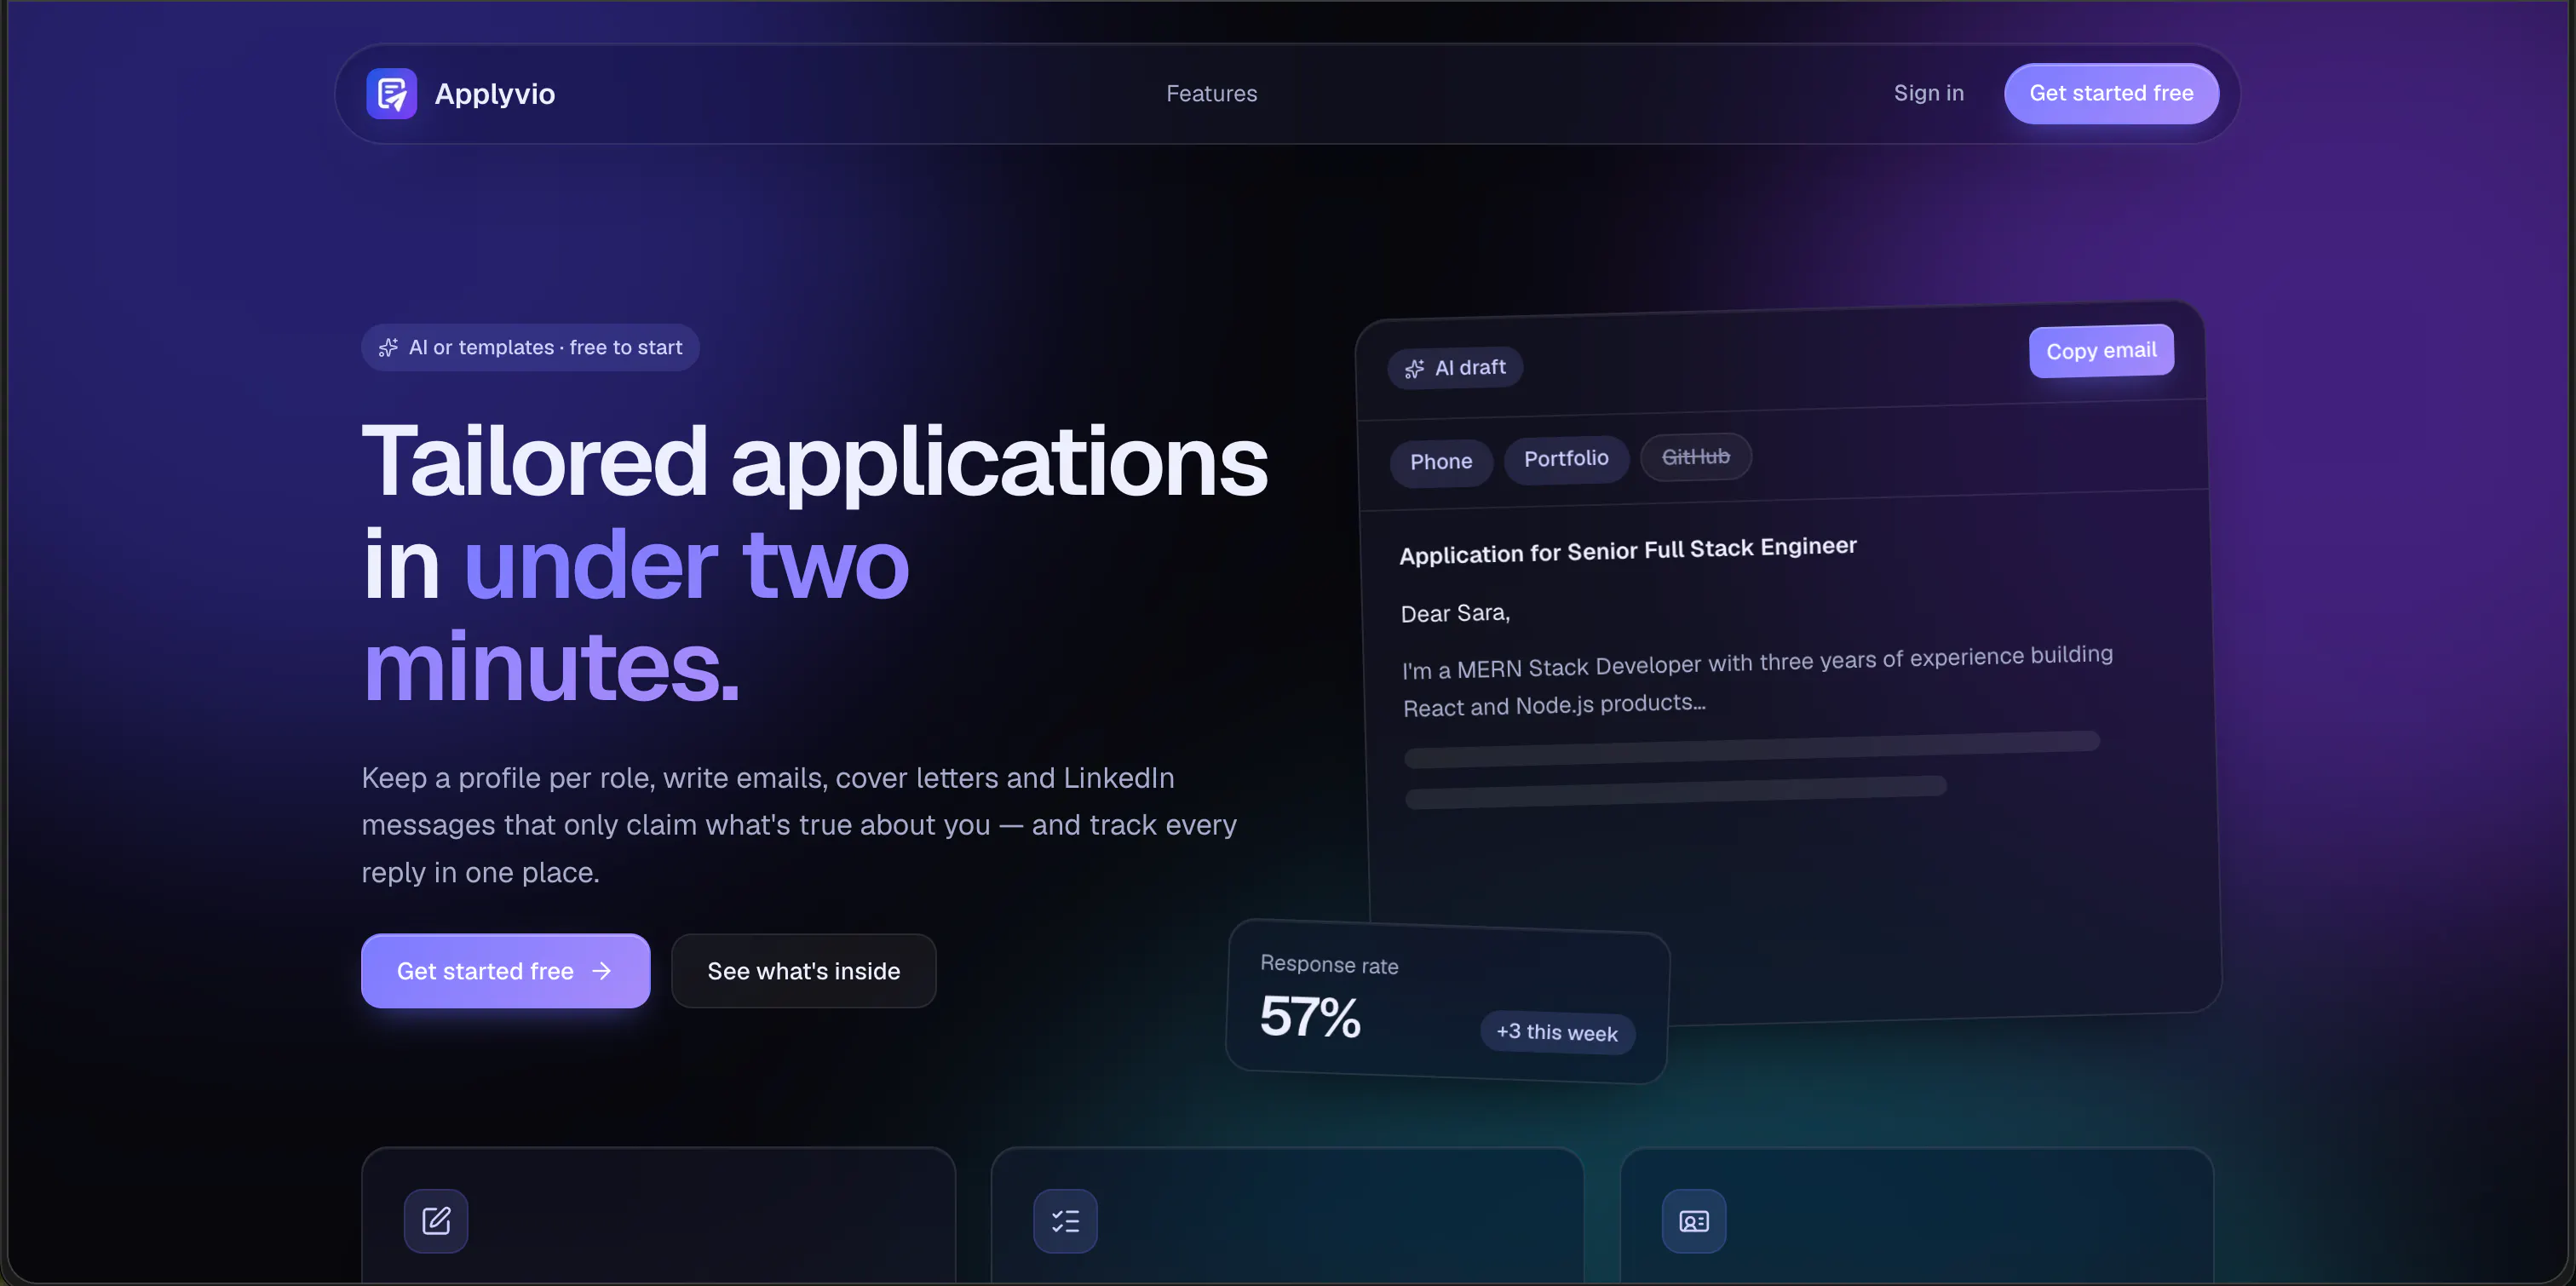Image resolution: width=2576 pixels, height=1286 pixels.
Task: Click the 'Keep a profile per role' description paragraph
Action: click(799, 825)
